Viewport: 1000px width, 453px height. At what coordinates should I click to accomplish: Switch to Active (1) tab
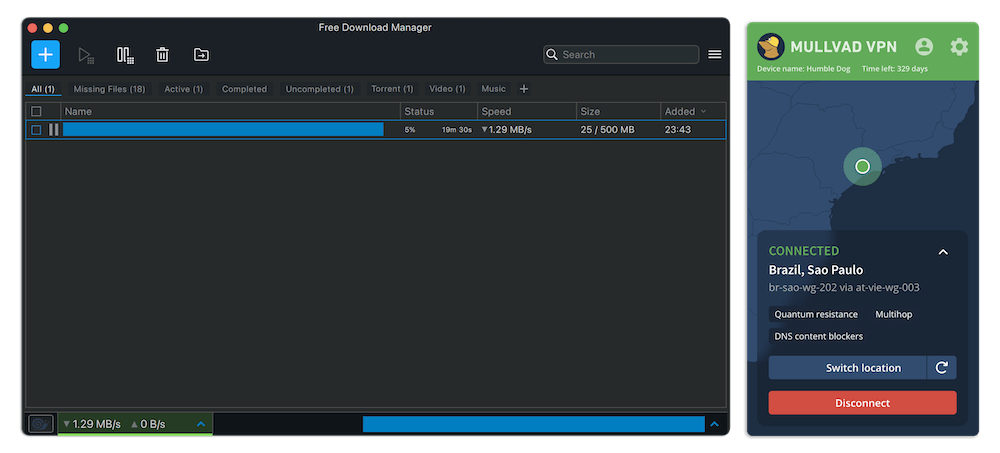pos(184,89)
